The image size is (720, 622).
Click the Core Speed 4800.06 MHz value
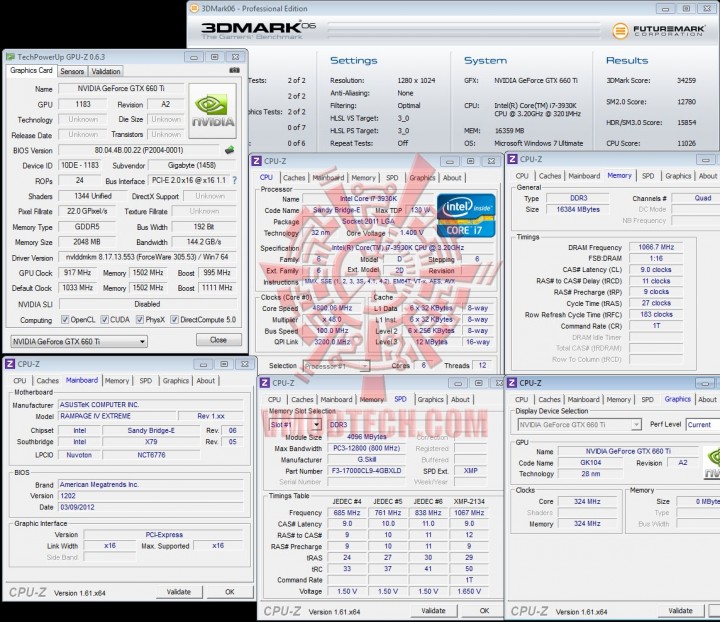point(332,308)
